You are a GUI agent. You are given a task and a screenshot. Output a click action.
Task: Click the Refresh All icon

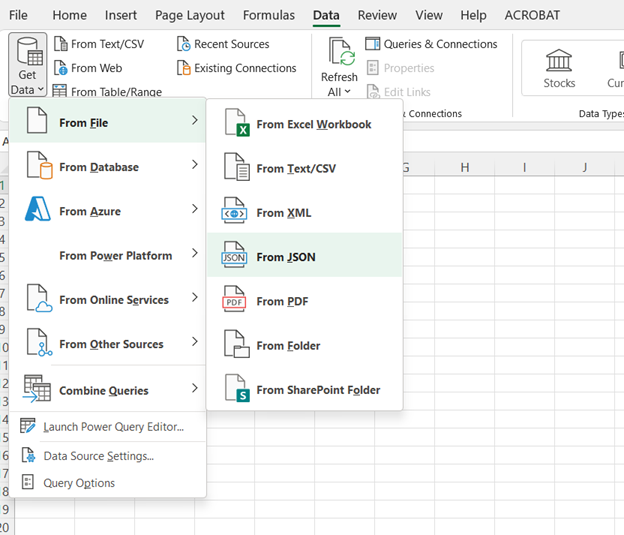[341, 52]
